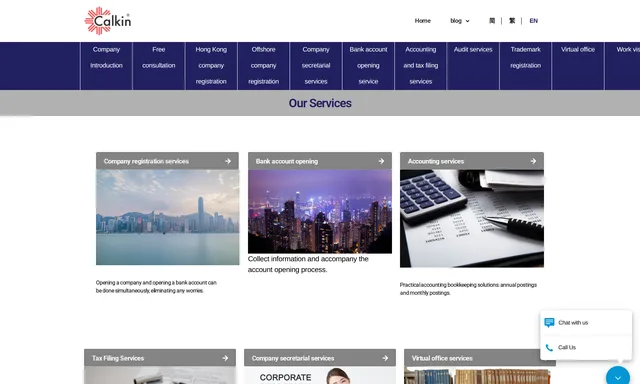Go to the Home page
Image resolution: width=640 pixels, height=384 pixels.
pyautogui.click(x=422, y=21)
